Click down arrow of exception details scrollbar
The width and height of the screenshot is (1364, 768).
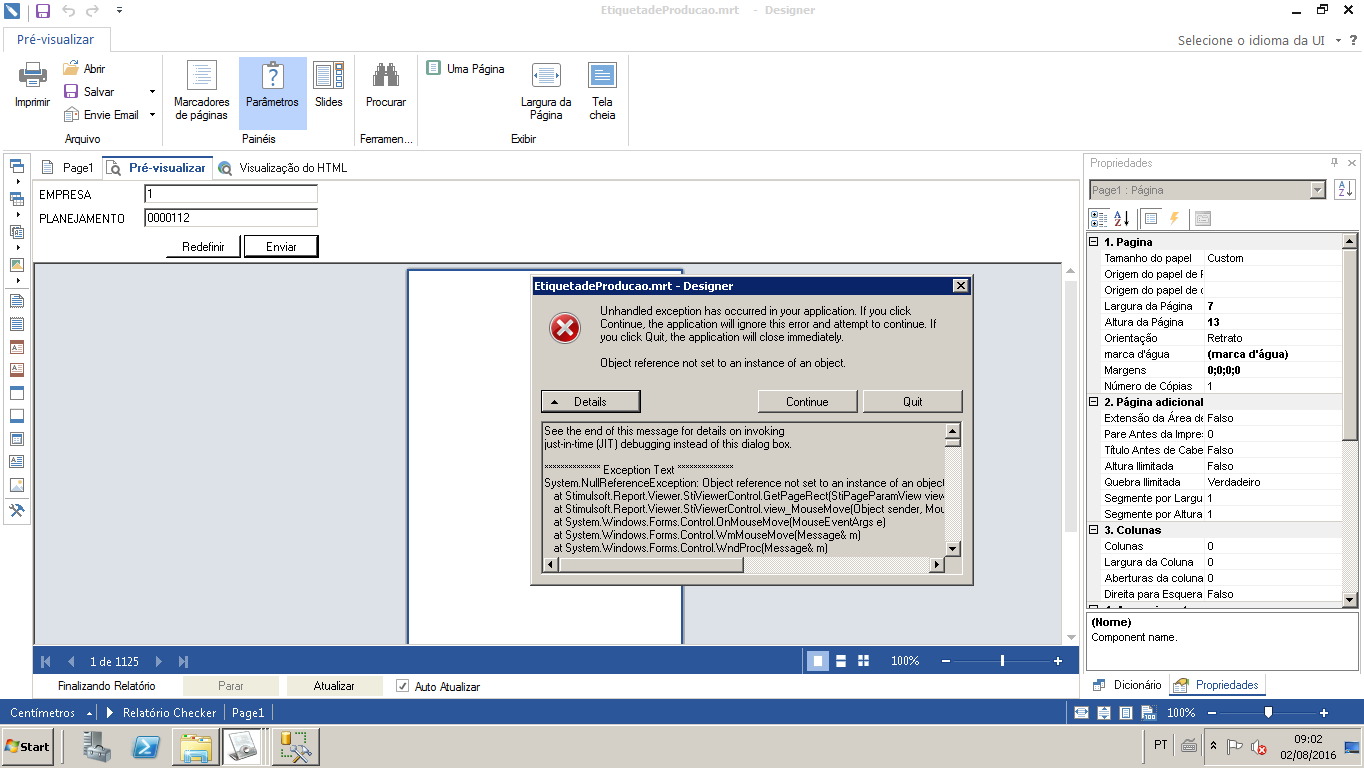click(953, 548)
